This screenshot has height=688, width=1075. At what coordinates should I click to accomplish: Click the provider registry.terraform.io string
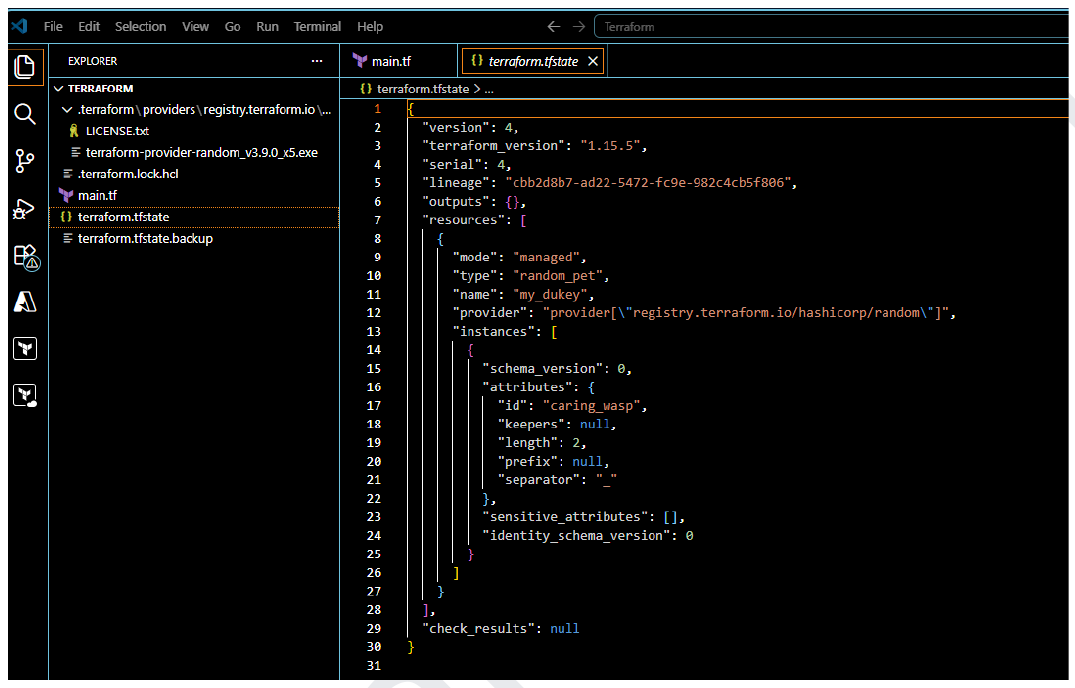(x=746, y=313)
